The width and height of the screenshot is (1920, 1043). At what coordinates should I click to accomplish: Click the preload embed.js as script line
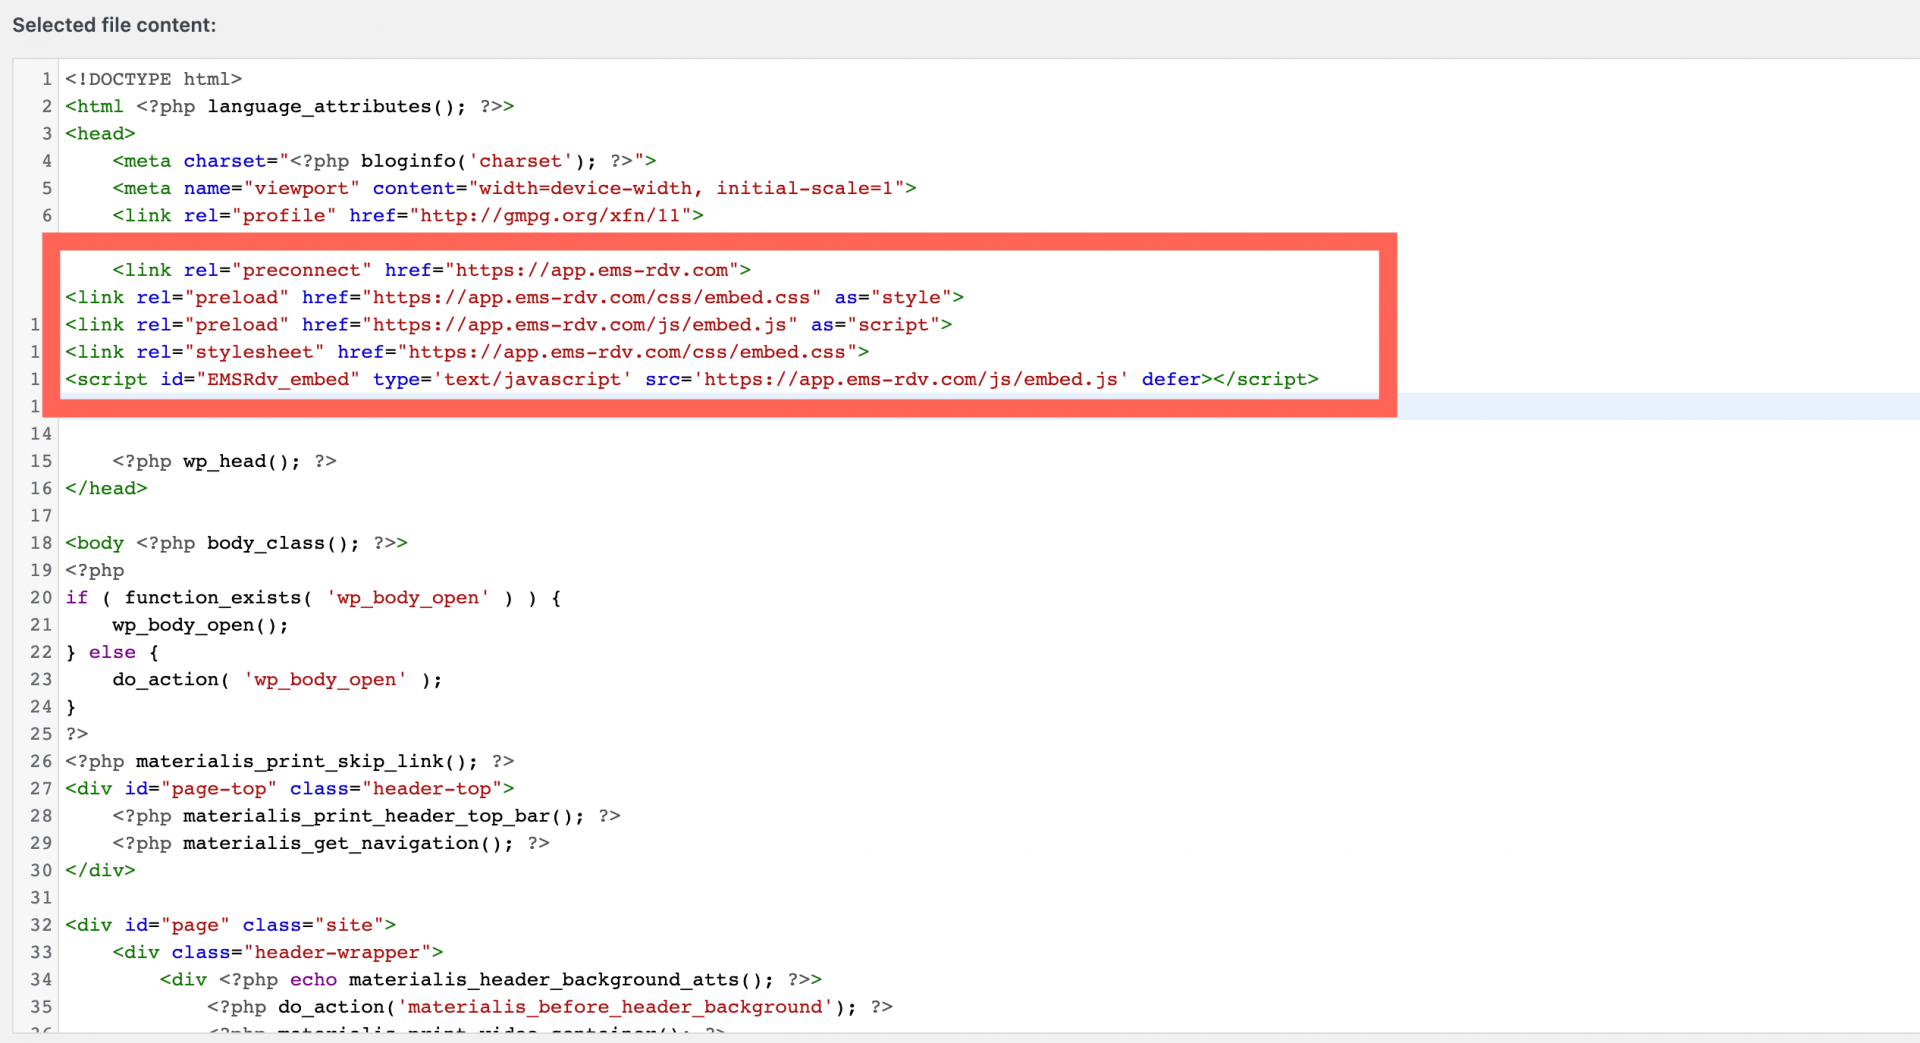(x=508, y=324)
